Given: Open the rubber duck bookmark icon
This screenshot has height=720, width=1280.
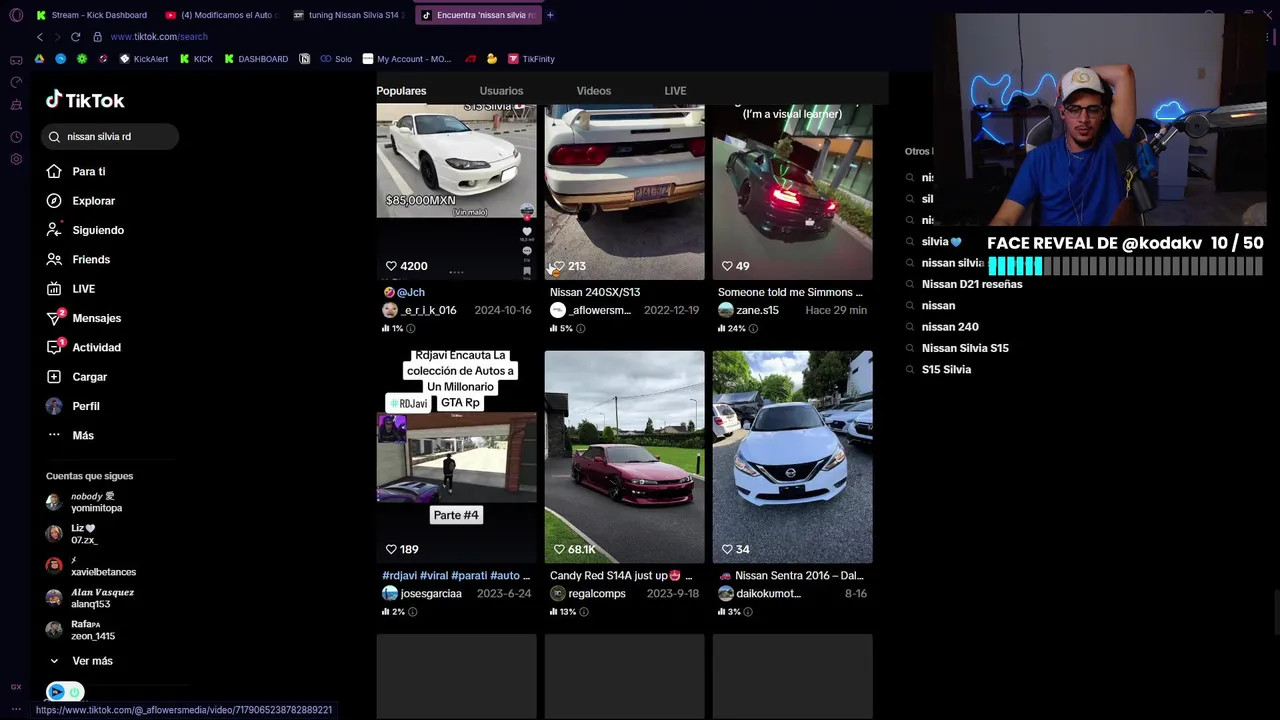Looking at the screenshot, I should click(492, 59).
